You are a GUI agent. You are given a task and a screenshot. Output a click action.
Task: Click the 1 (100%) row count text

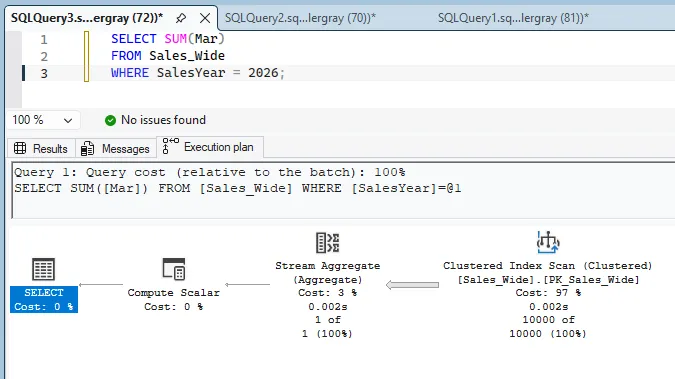tap(327, 334)
